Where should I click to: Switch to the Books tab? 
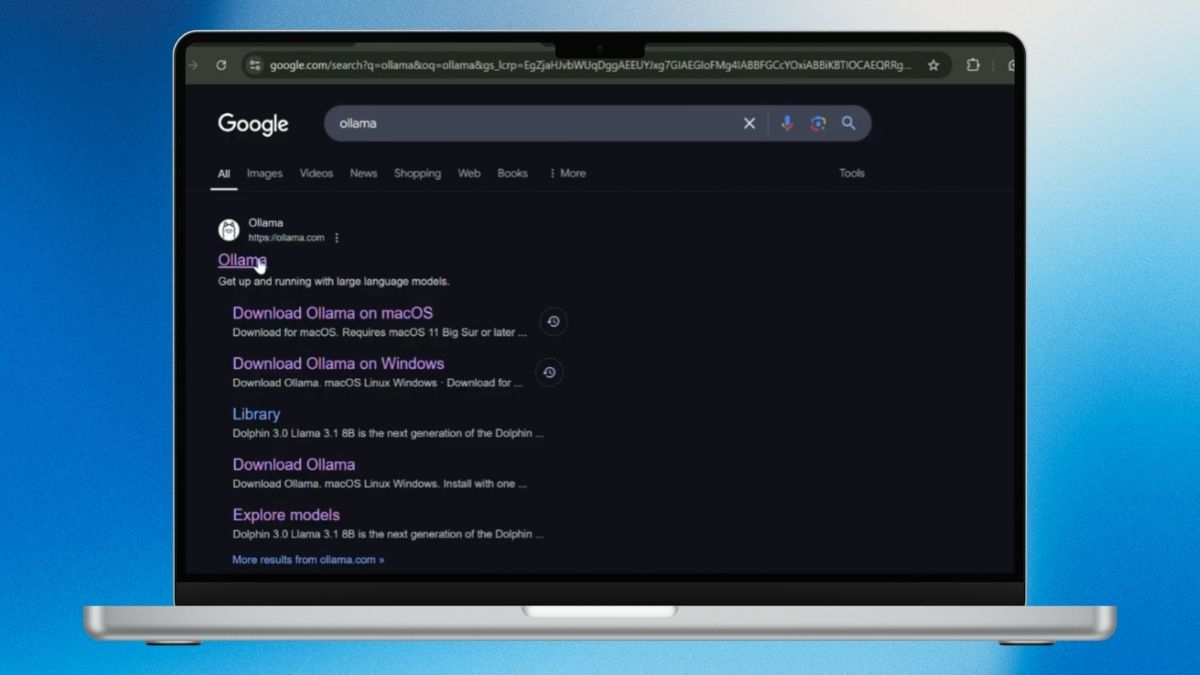click(512, 173)
